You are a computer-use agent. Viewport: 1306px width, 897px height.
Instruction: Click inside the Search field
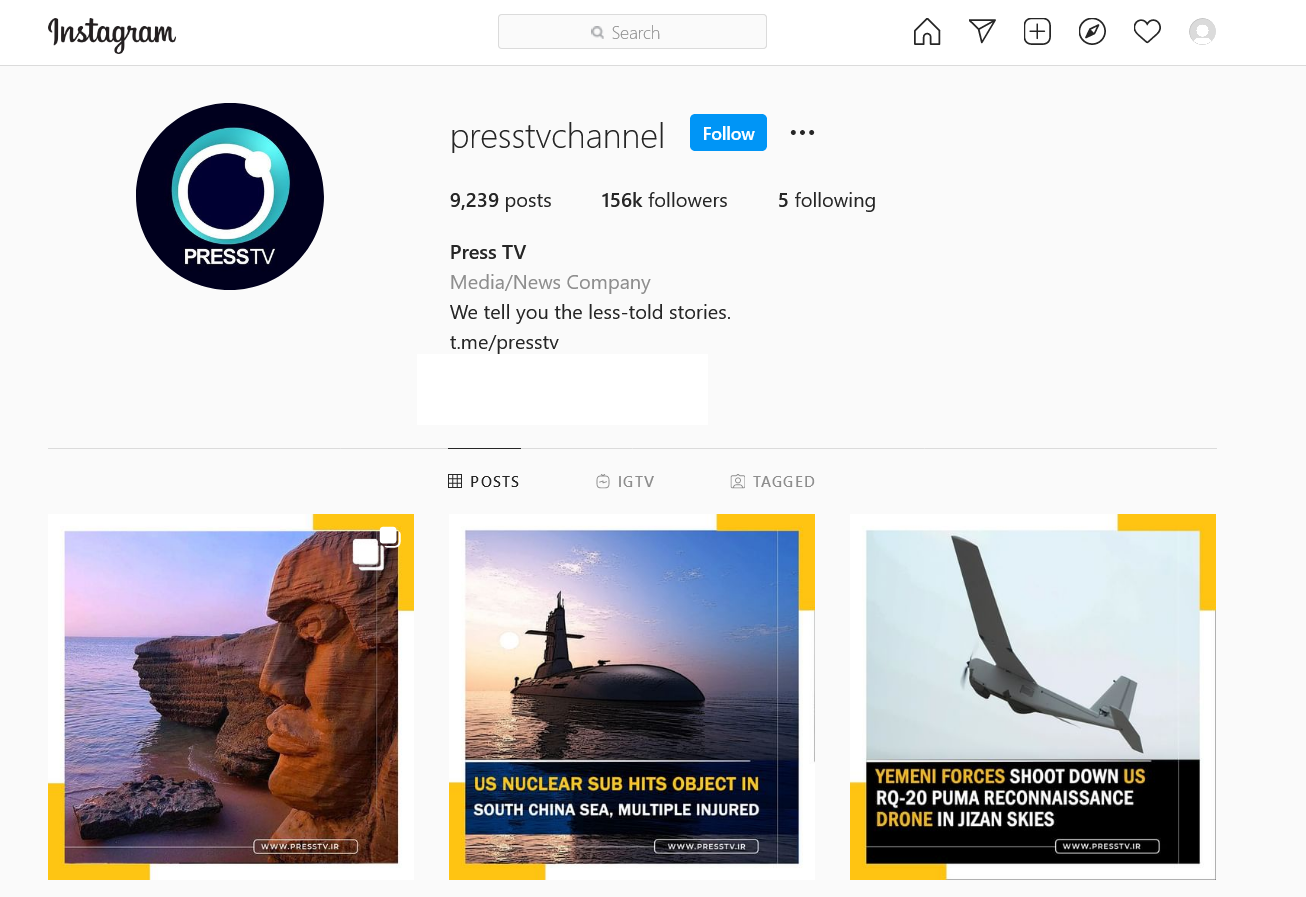[632, 32]
